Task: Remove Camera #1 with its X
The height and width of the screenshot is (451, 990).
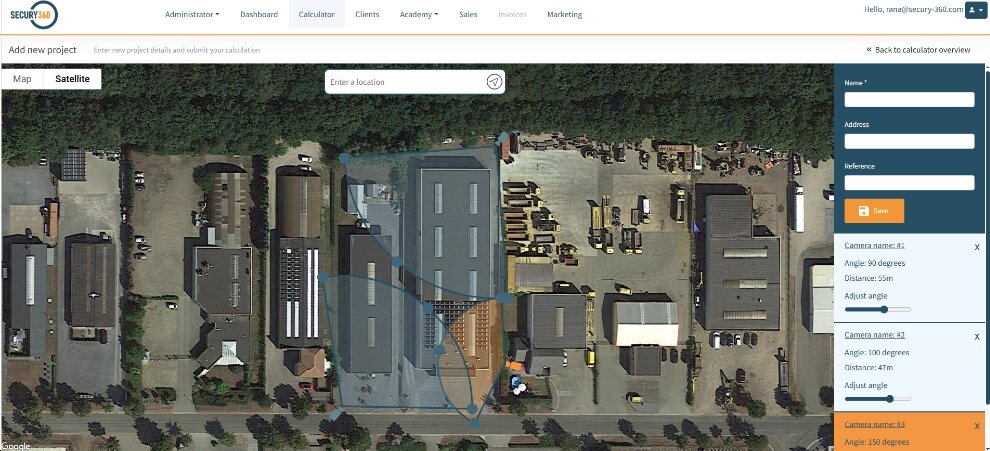Action: 977,247
